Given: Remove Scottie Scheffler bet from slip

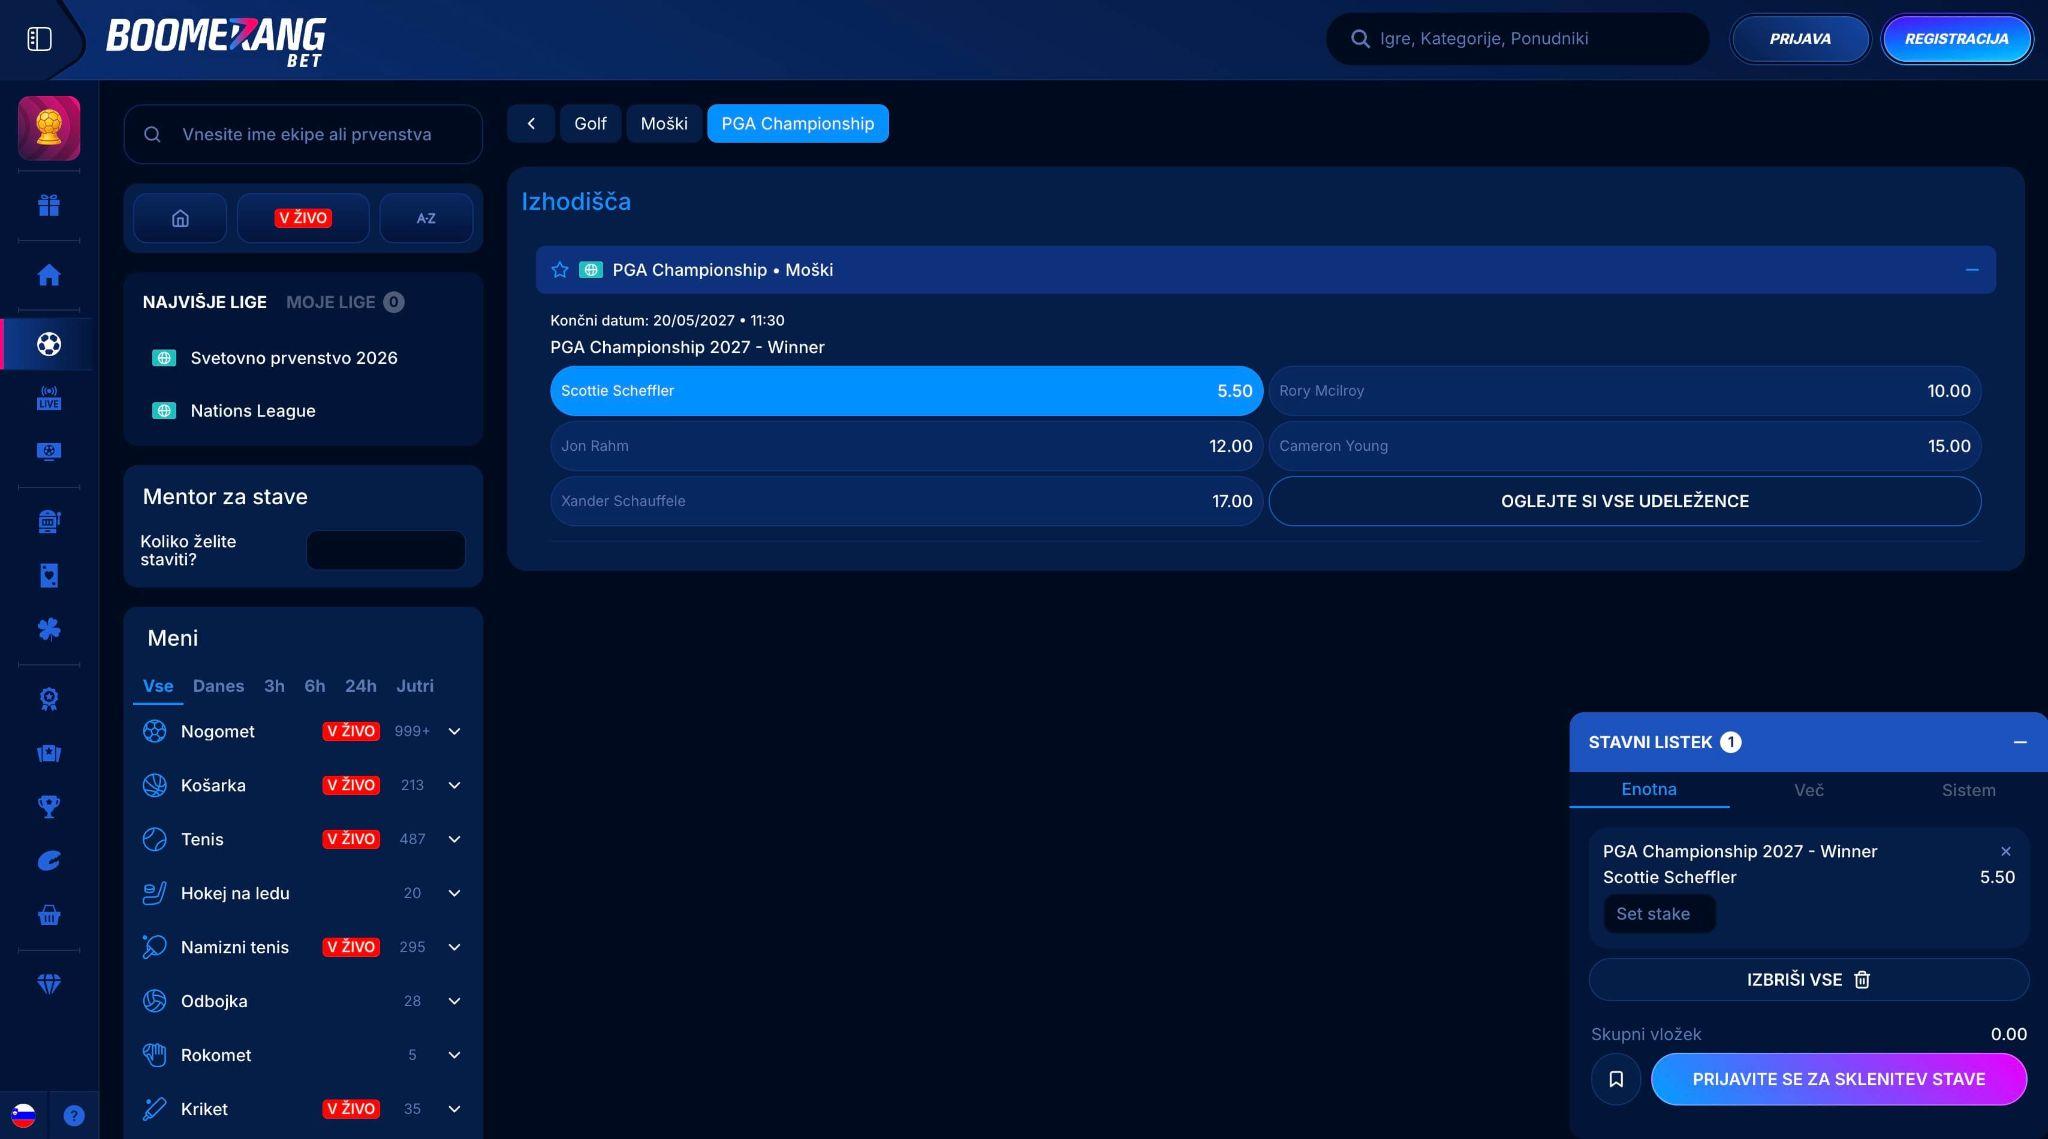Looking at the screenshot, I should pyautogui.click(x=2005, y=851).
